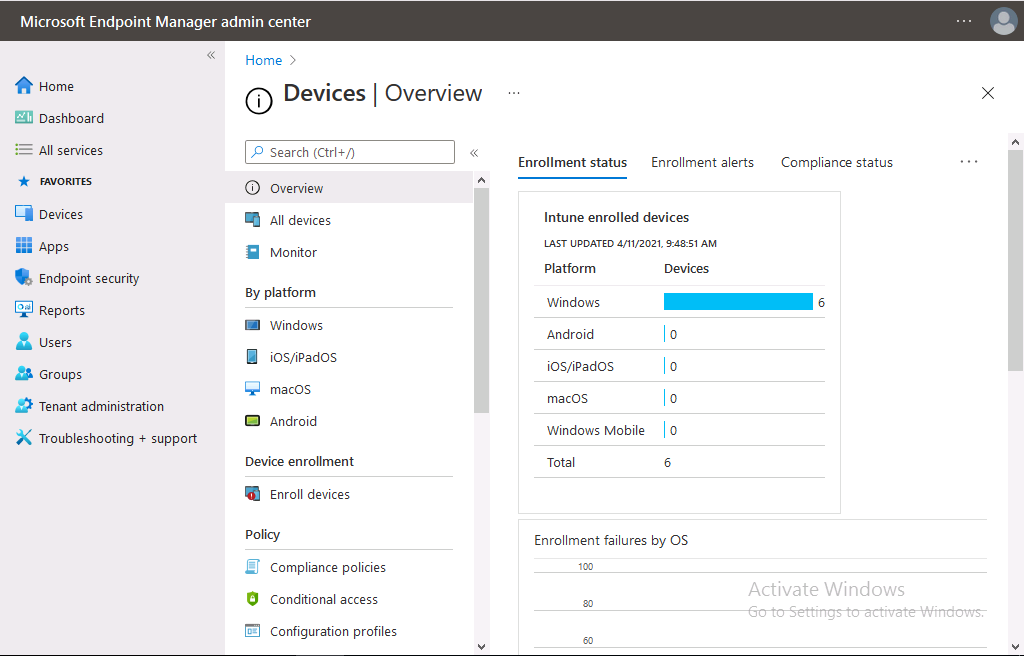Click the Troubleshooting + support tools icon
Image resolution: width=1024 pixels, height=656 pixels.
coord(24,438)
